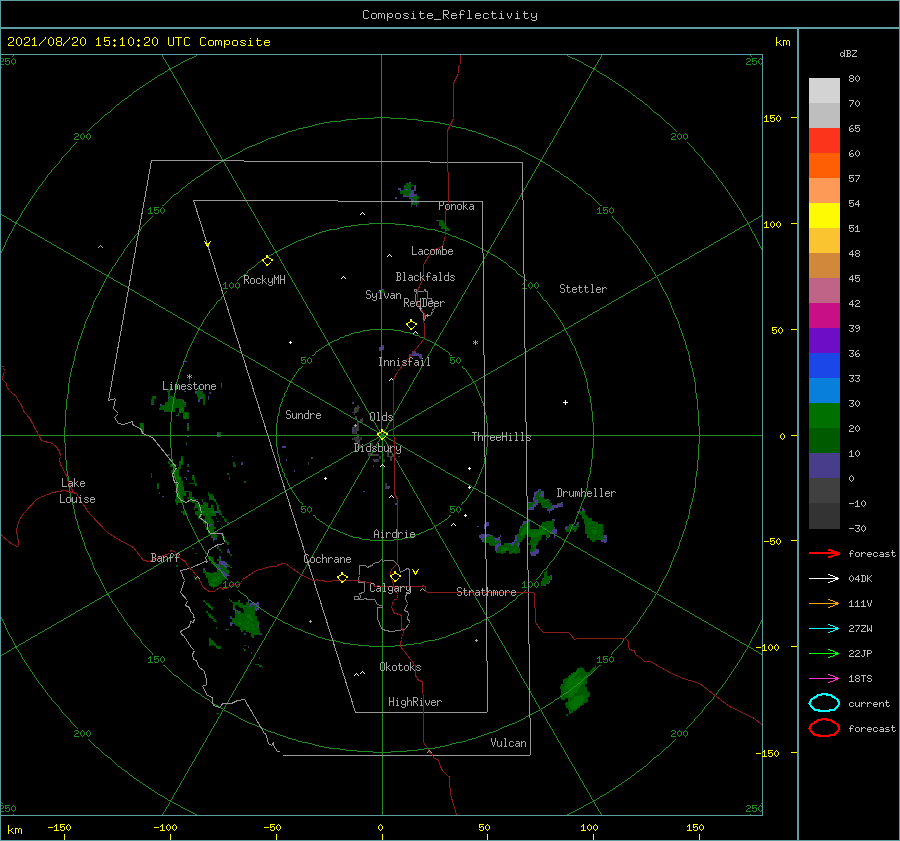The image size is (900, 841).
Task: Click the RockyMH label
Action: click(x=264, y=280)
